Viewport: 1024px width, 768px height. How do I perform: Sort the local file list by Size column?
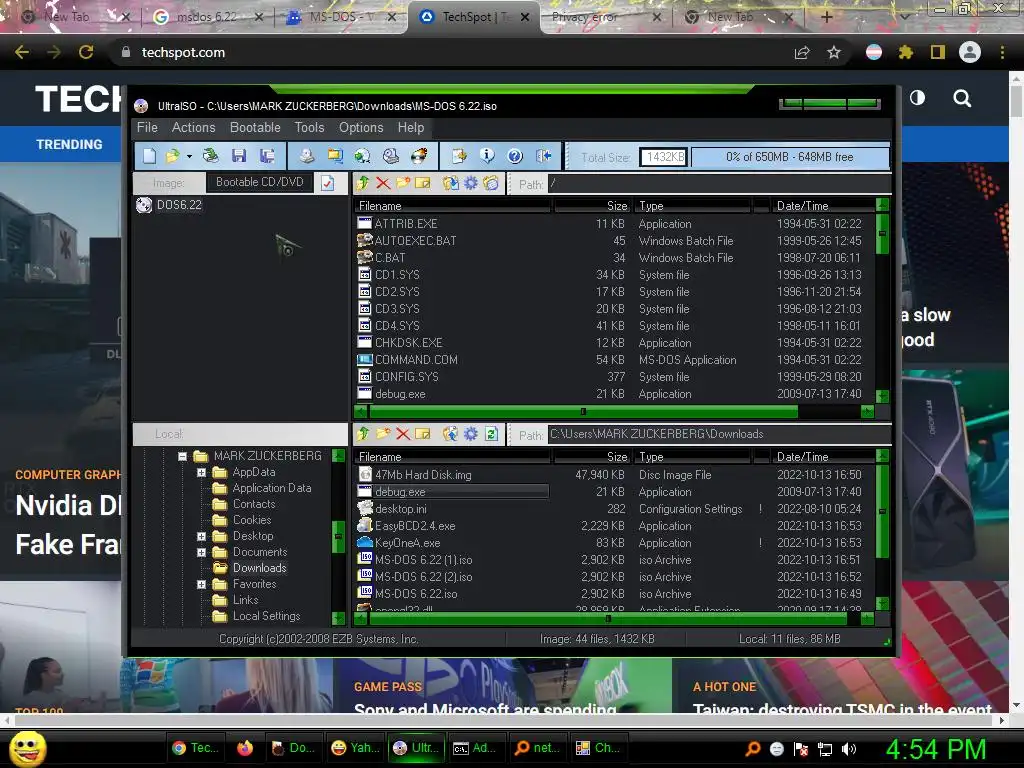(592, 457)
